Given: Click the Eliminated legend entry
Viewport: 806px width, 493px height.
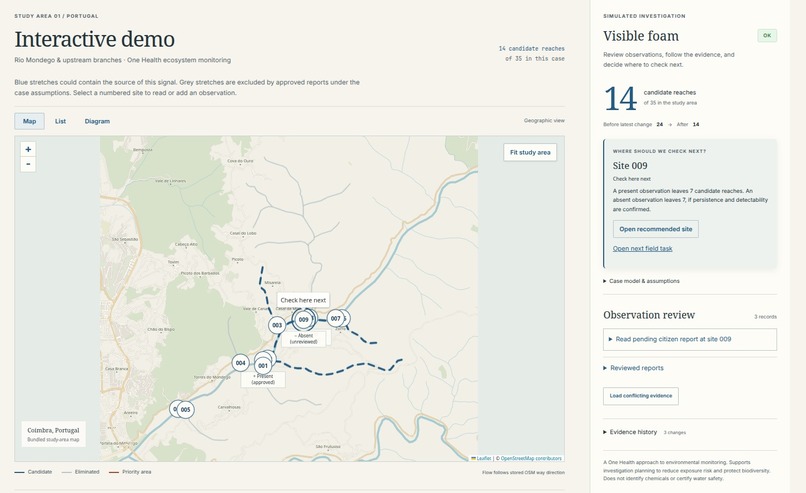Looking at the screenshot, I should pos(81,472).
